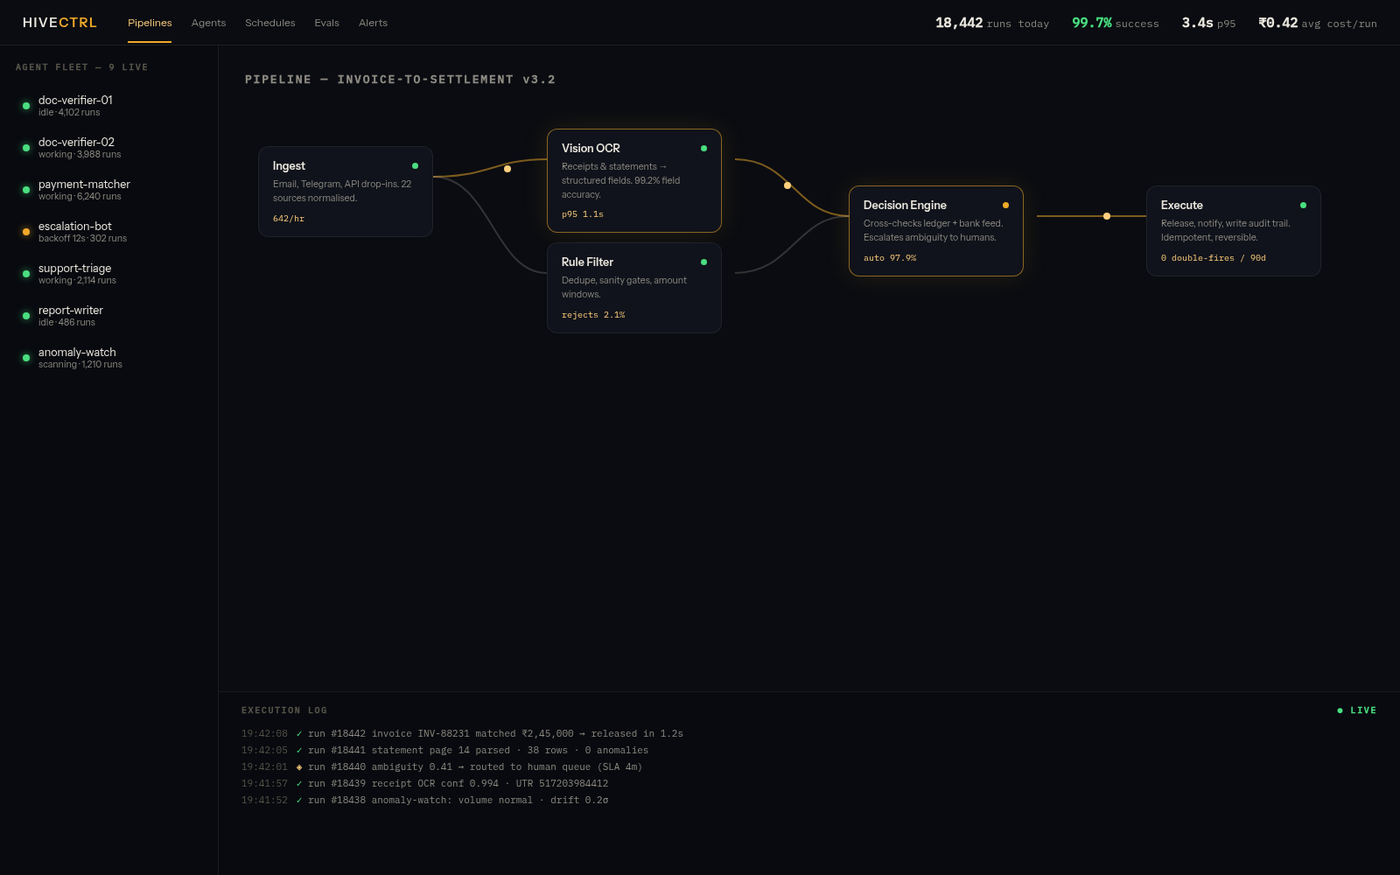Viewport: 1400px width, 875px height.
Task: Click the doc-verifier-01 green status dot
Action: [26, 106]
